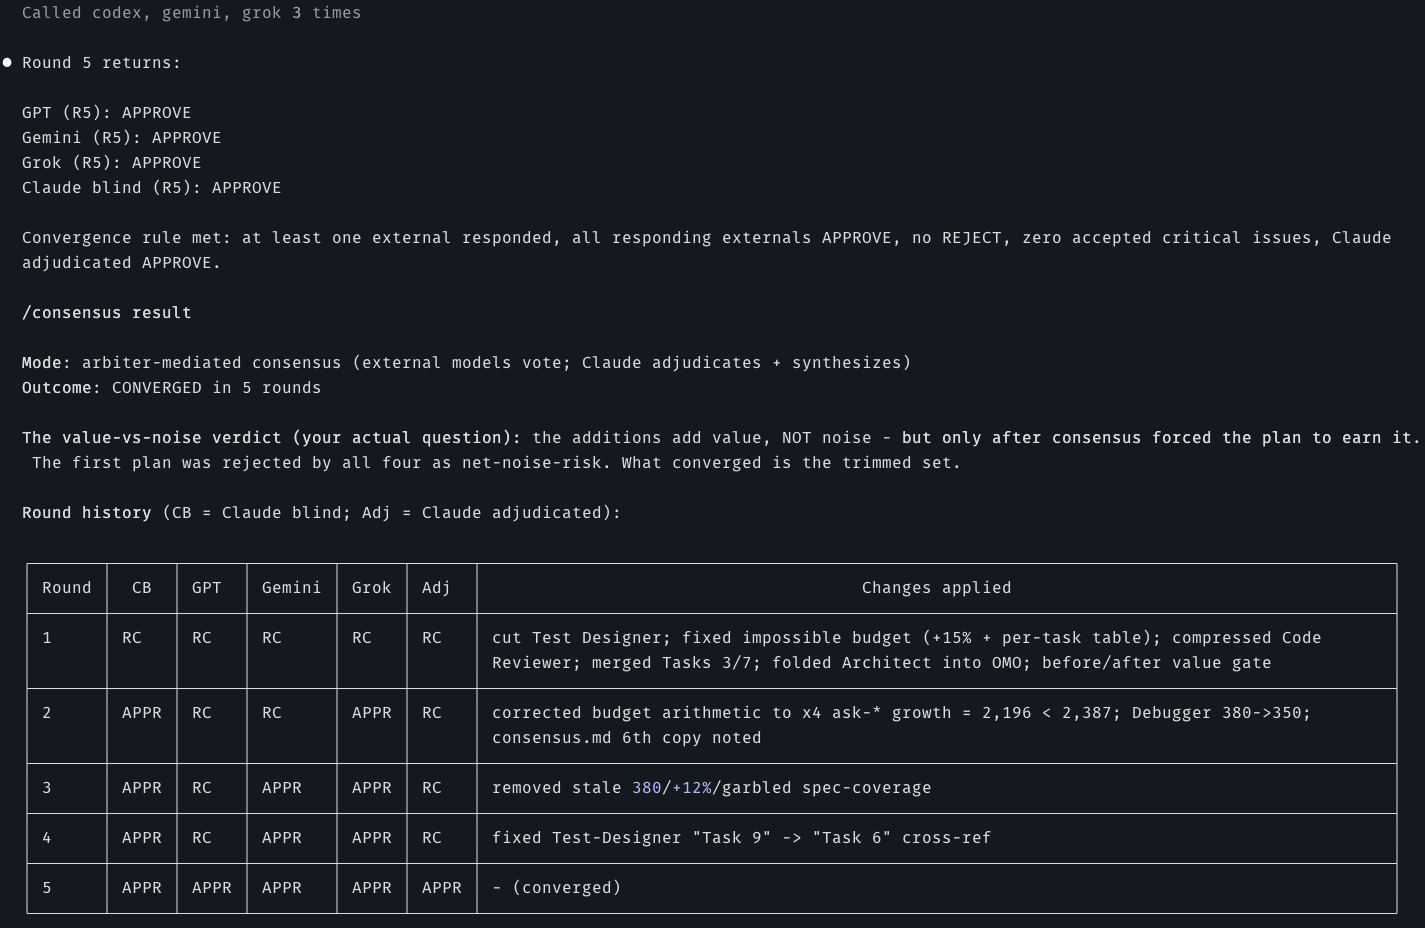Click the 'Gemini' column header
The image size is (1425, 928).
291,588
